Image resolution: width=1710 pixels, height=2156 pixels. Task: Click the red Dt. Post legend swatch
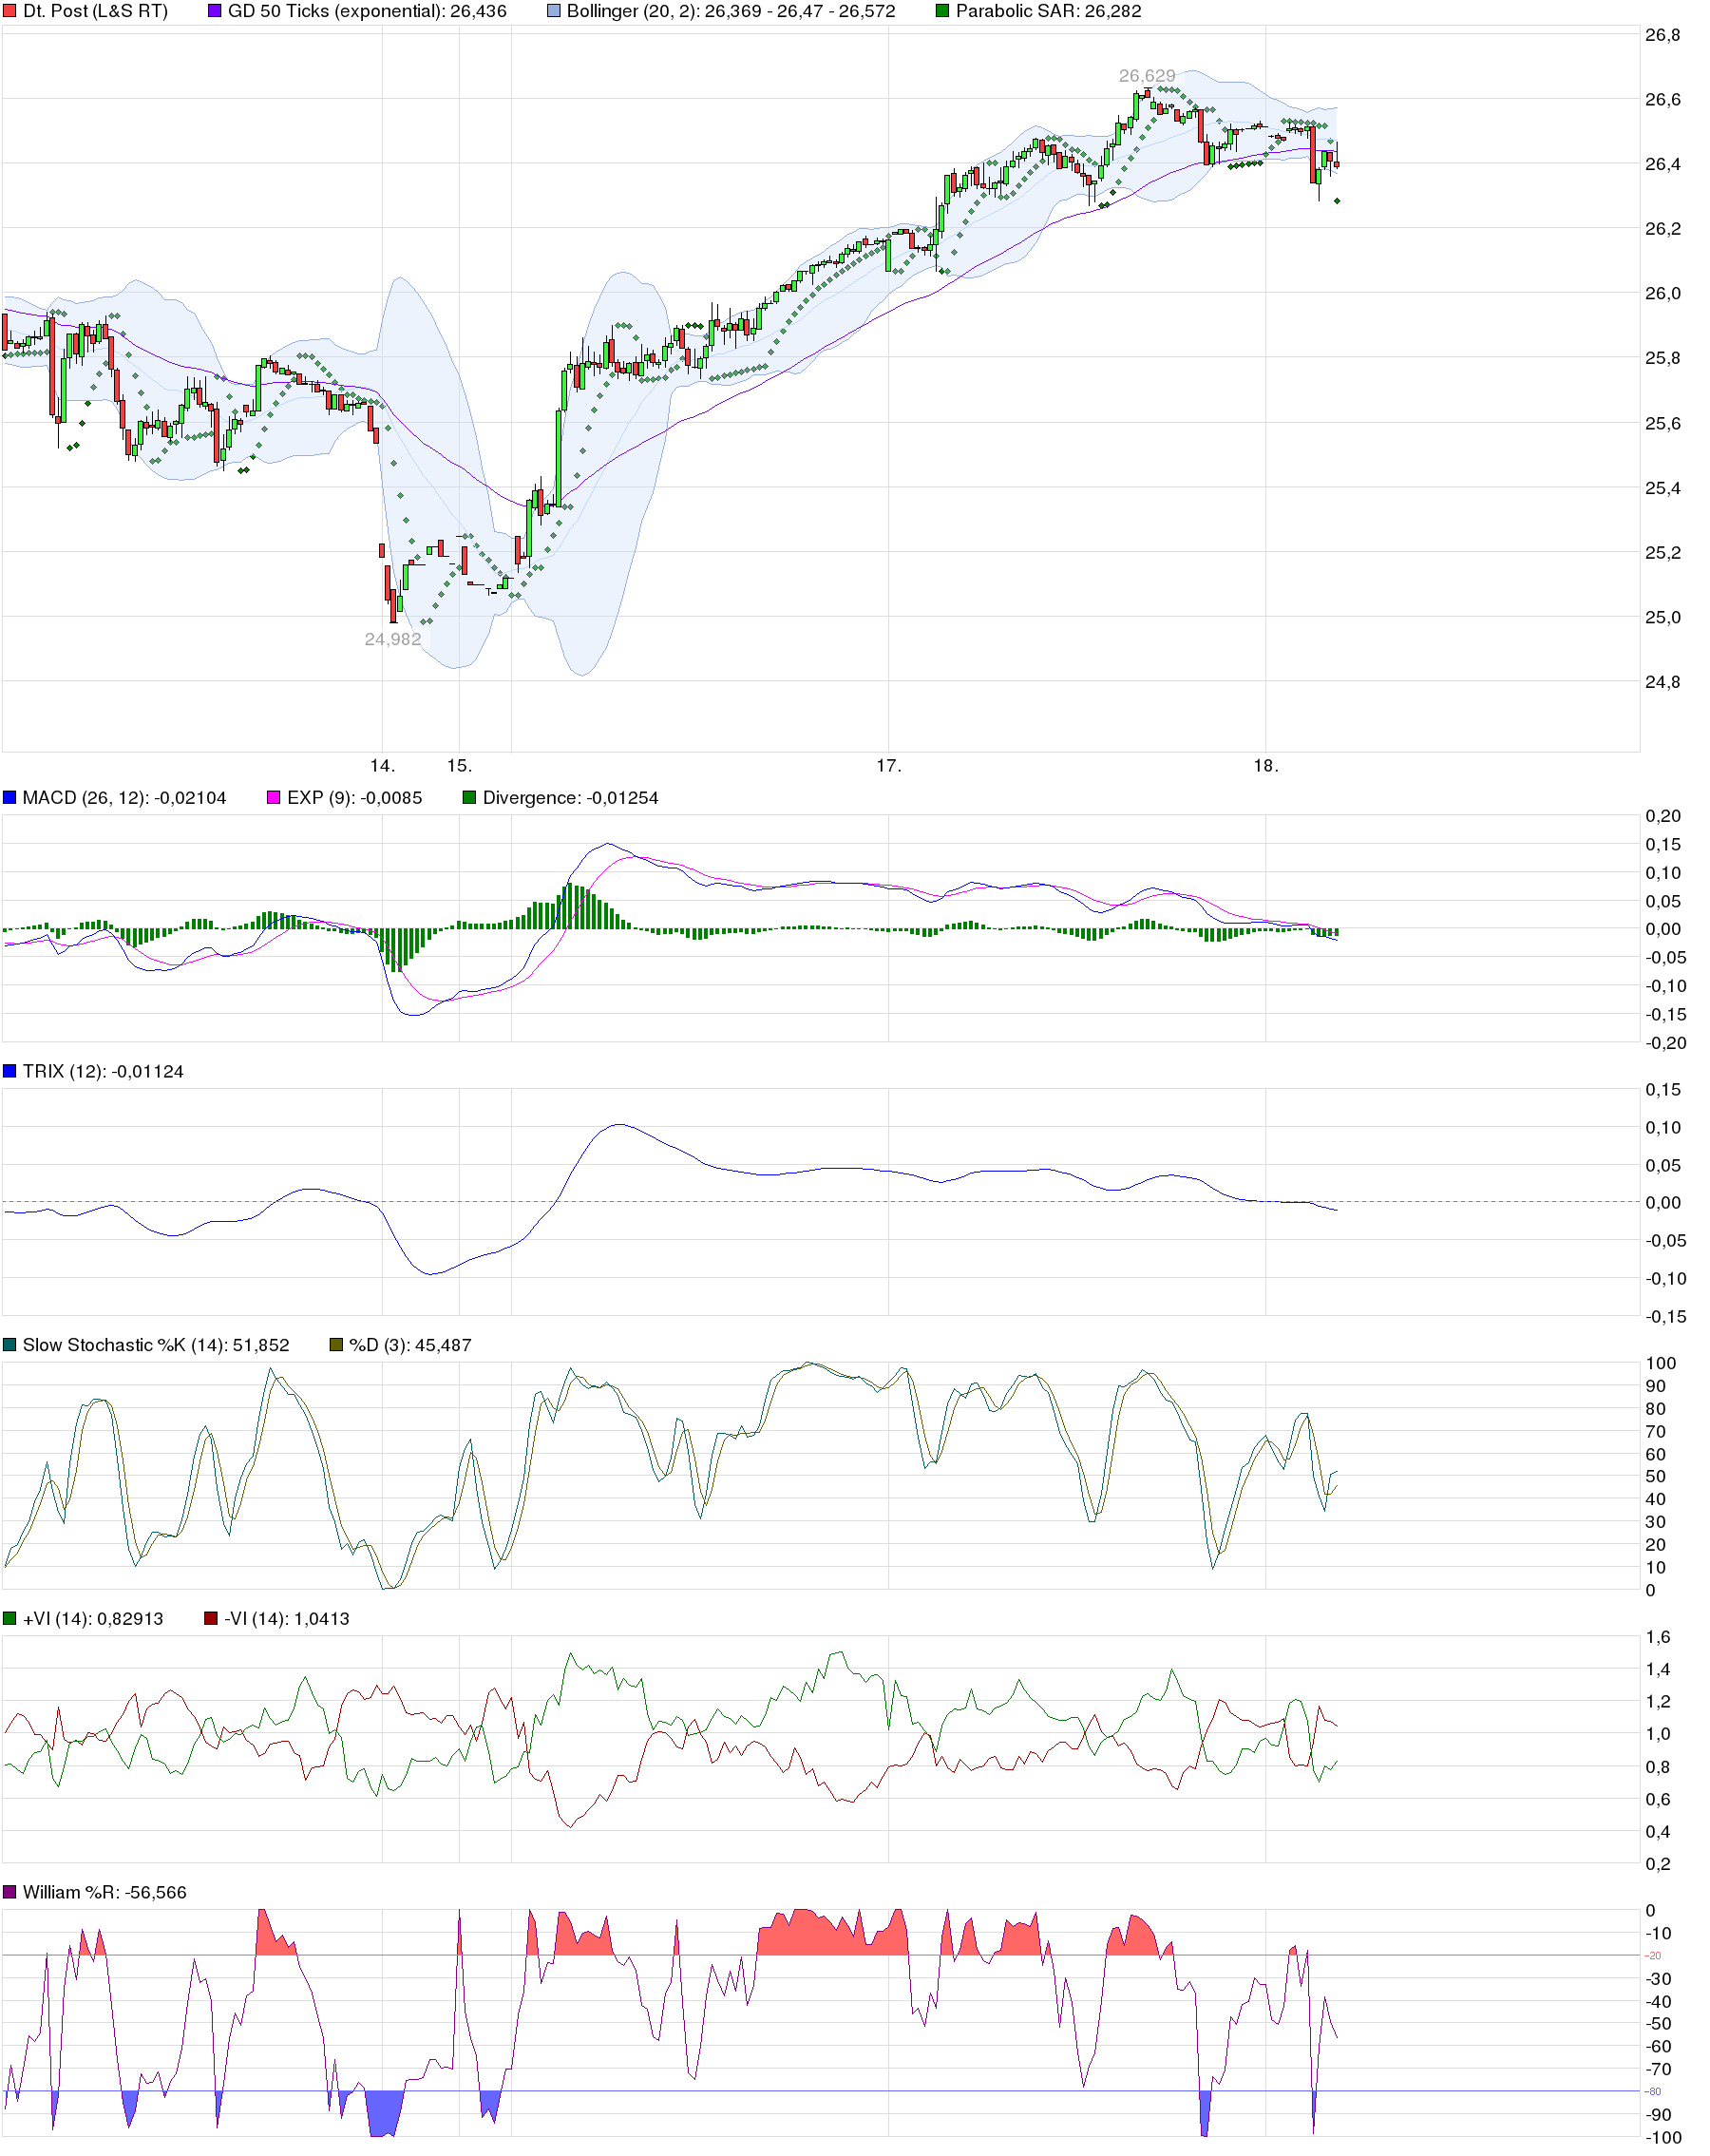[10, 11]
